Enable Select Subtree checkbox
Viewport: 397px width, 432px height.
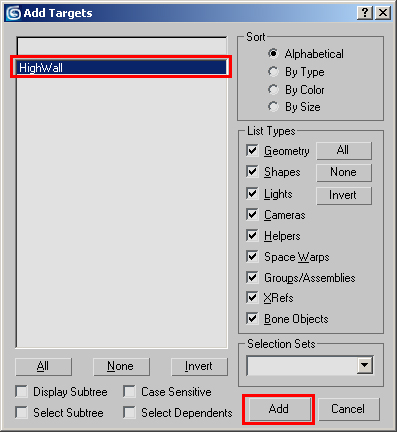click(22, 413)
